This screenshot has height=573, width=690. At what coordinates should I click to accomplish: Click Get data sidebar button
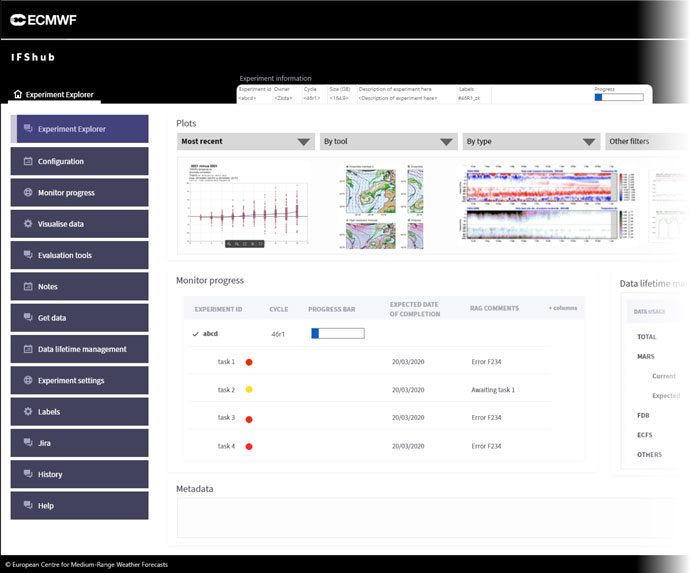pos(80,317)
